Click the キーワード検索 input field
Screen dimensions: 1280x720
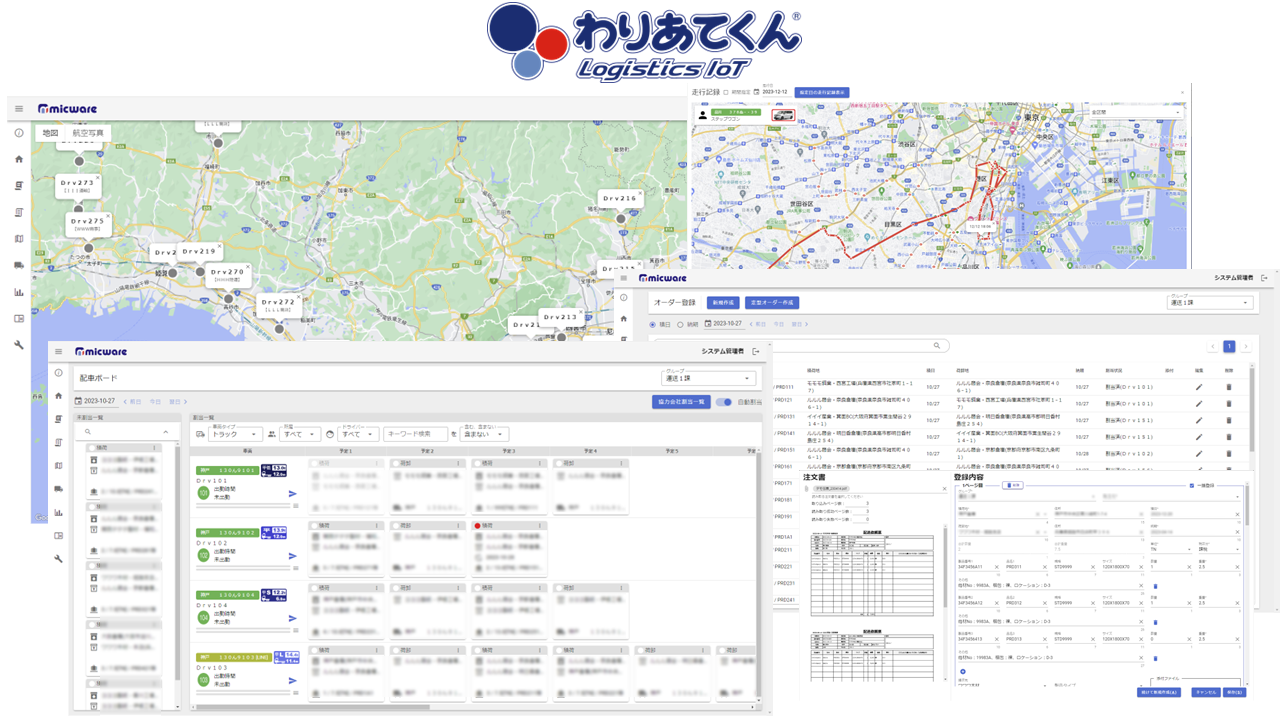(415, 434)
